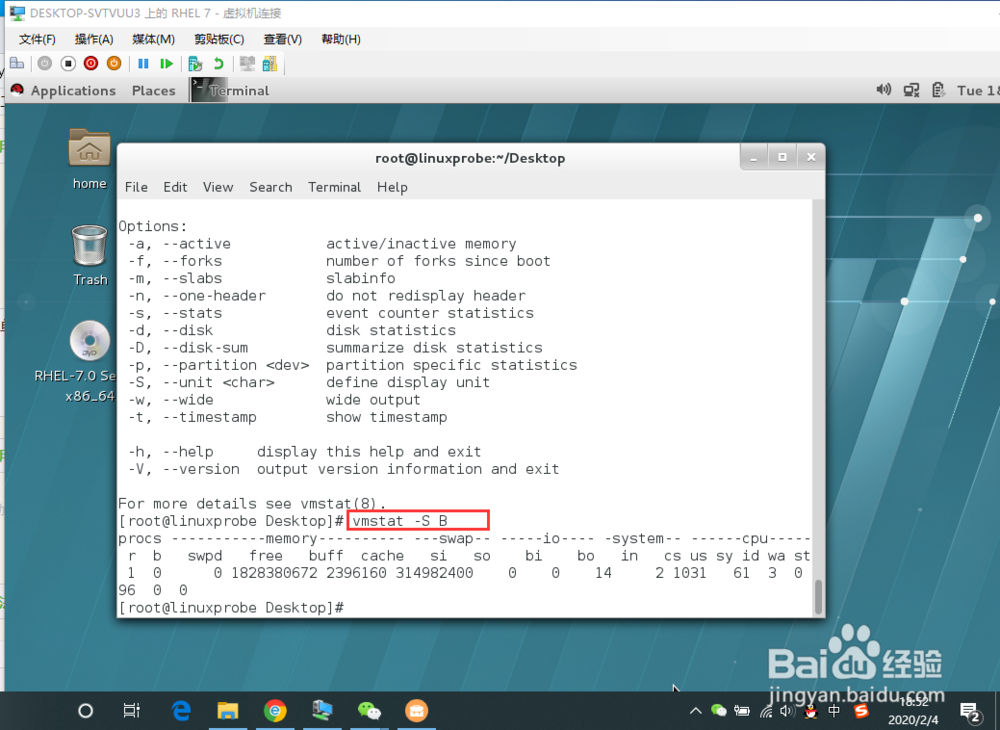Close the root@linuxprobe terminal window
The width and height of the screenshot is (1000, 730).
811,157
